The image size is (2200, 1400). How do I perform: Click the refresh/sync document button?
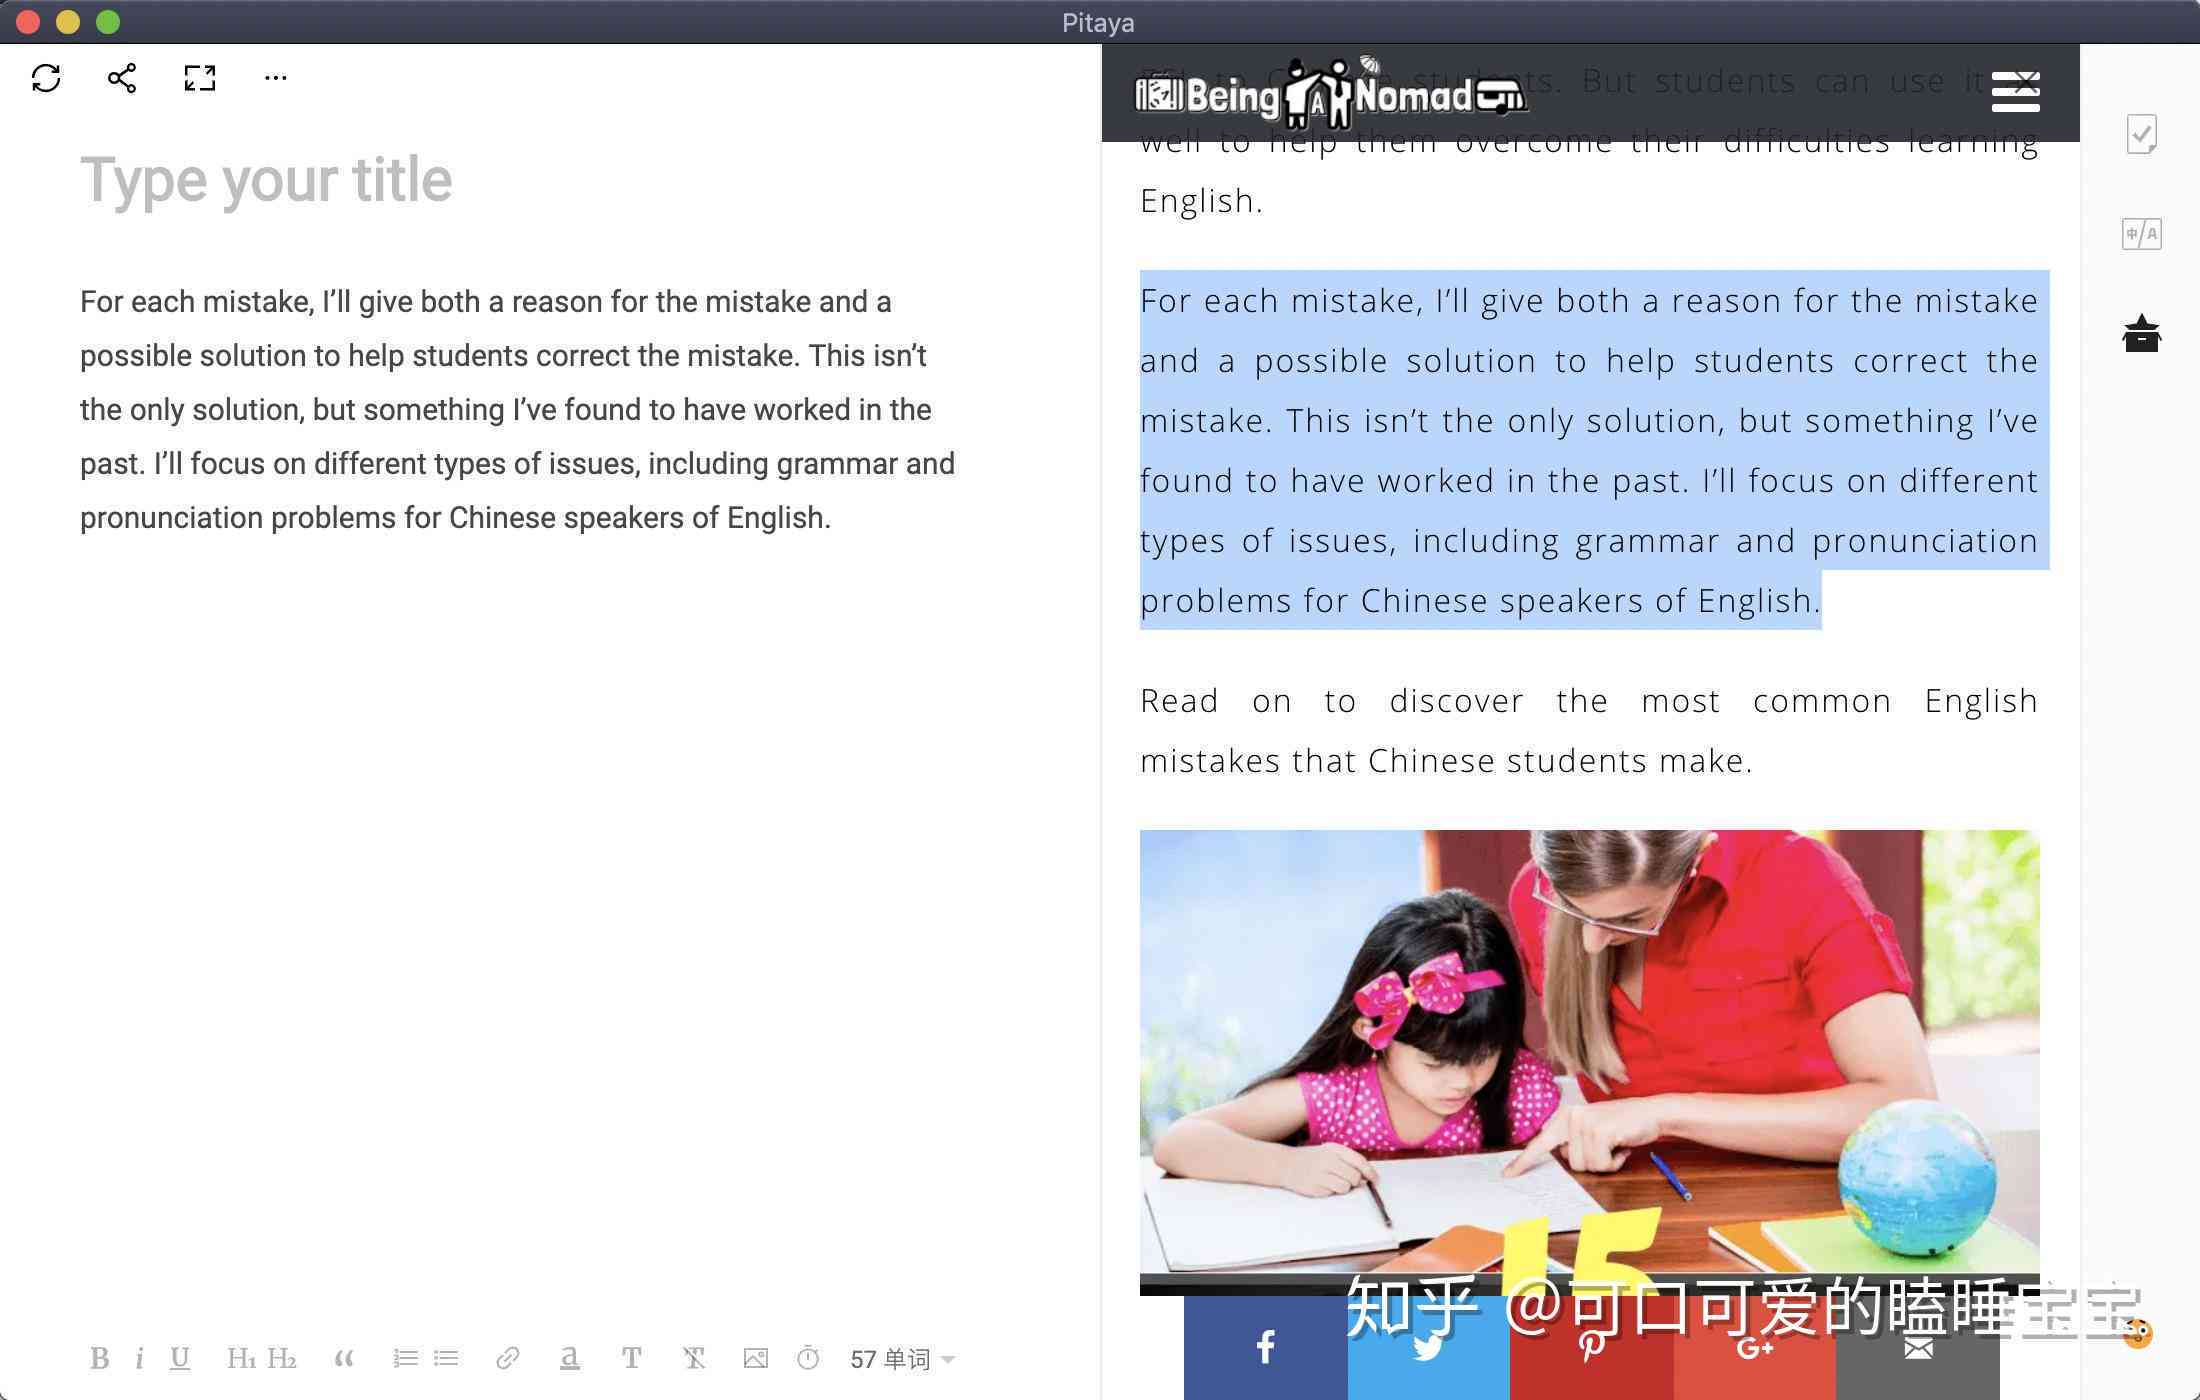(47, 77)
